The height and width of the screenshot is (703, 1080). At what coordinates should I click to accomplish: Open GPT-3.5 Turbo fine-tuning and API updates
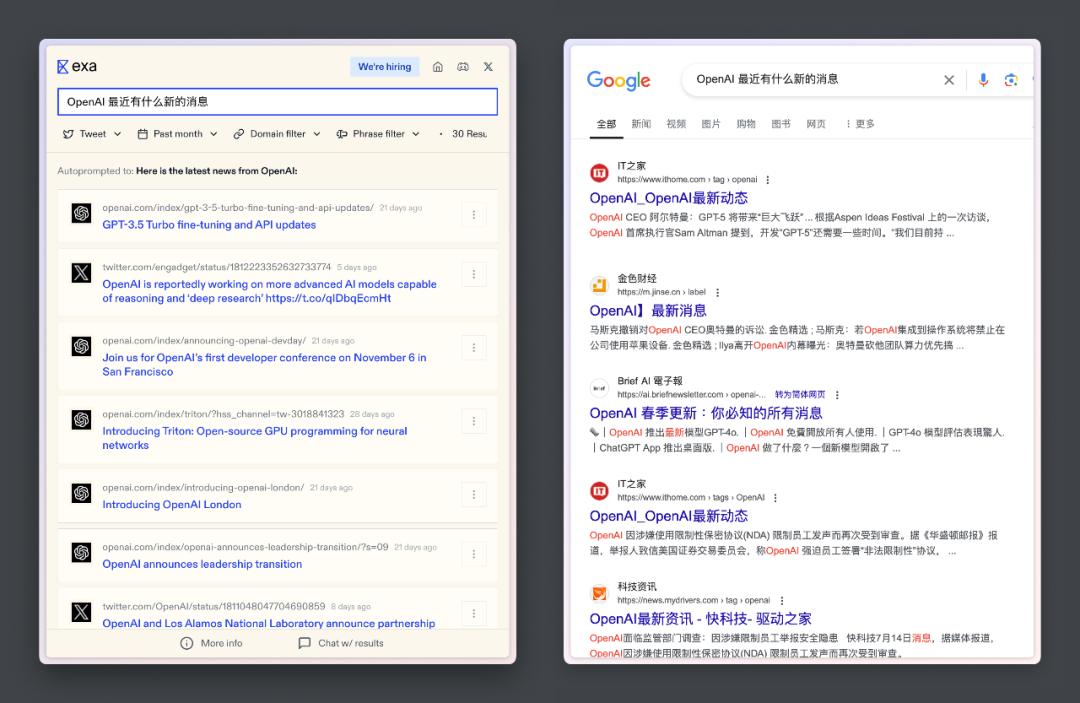pyautogui.click(x=209, y=224)
